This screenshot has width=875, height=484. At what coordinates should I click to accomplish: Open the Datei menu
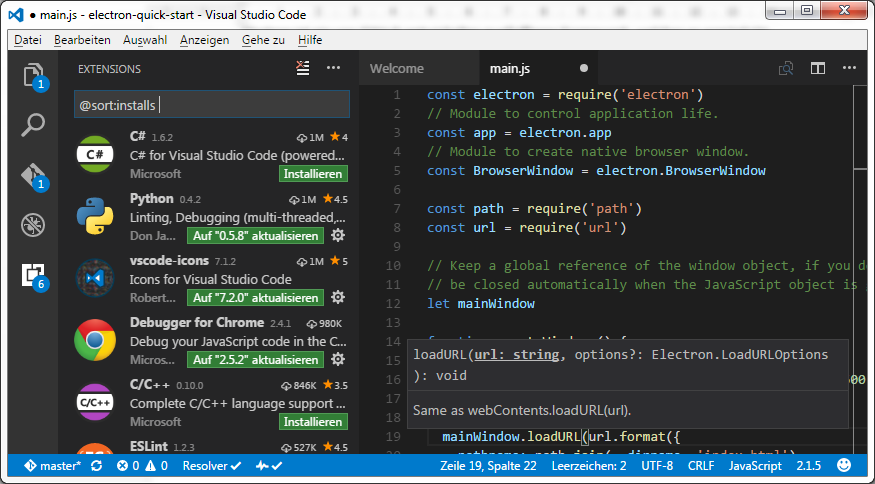[28, 40]
